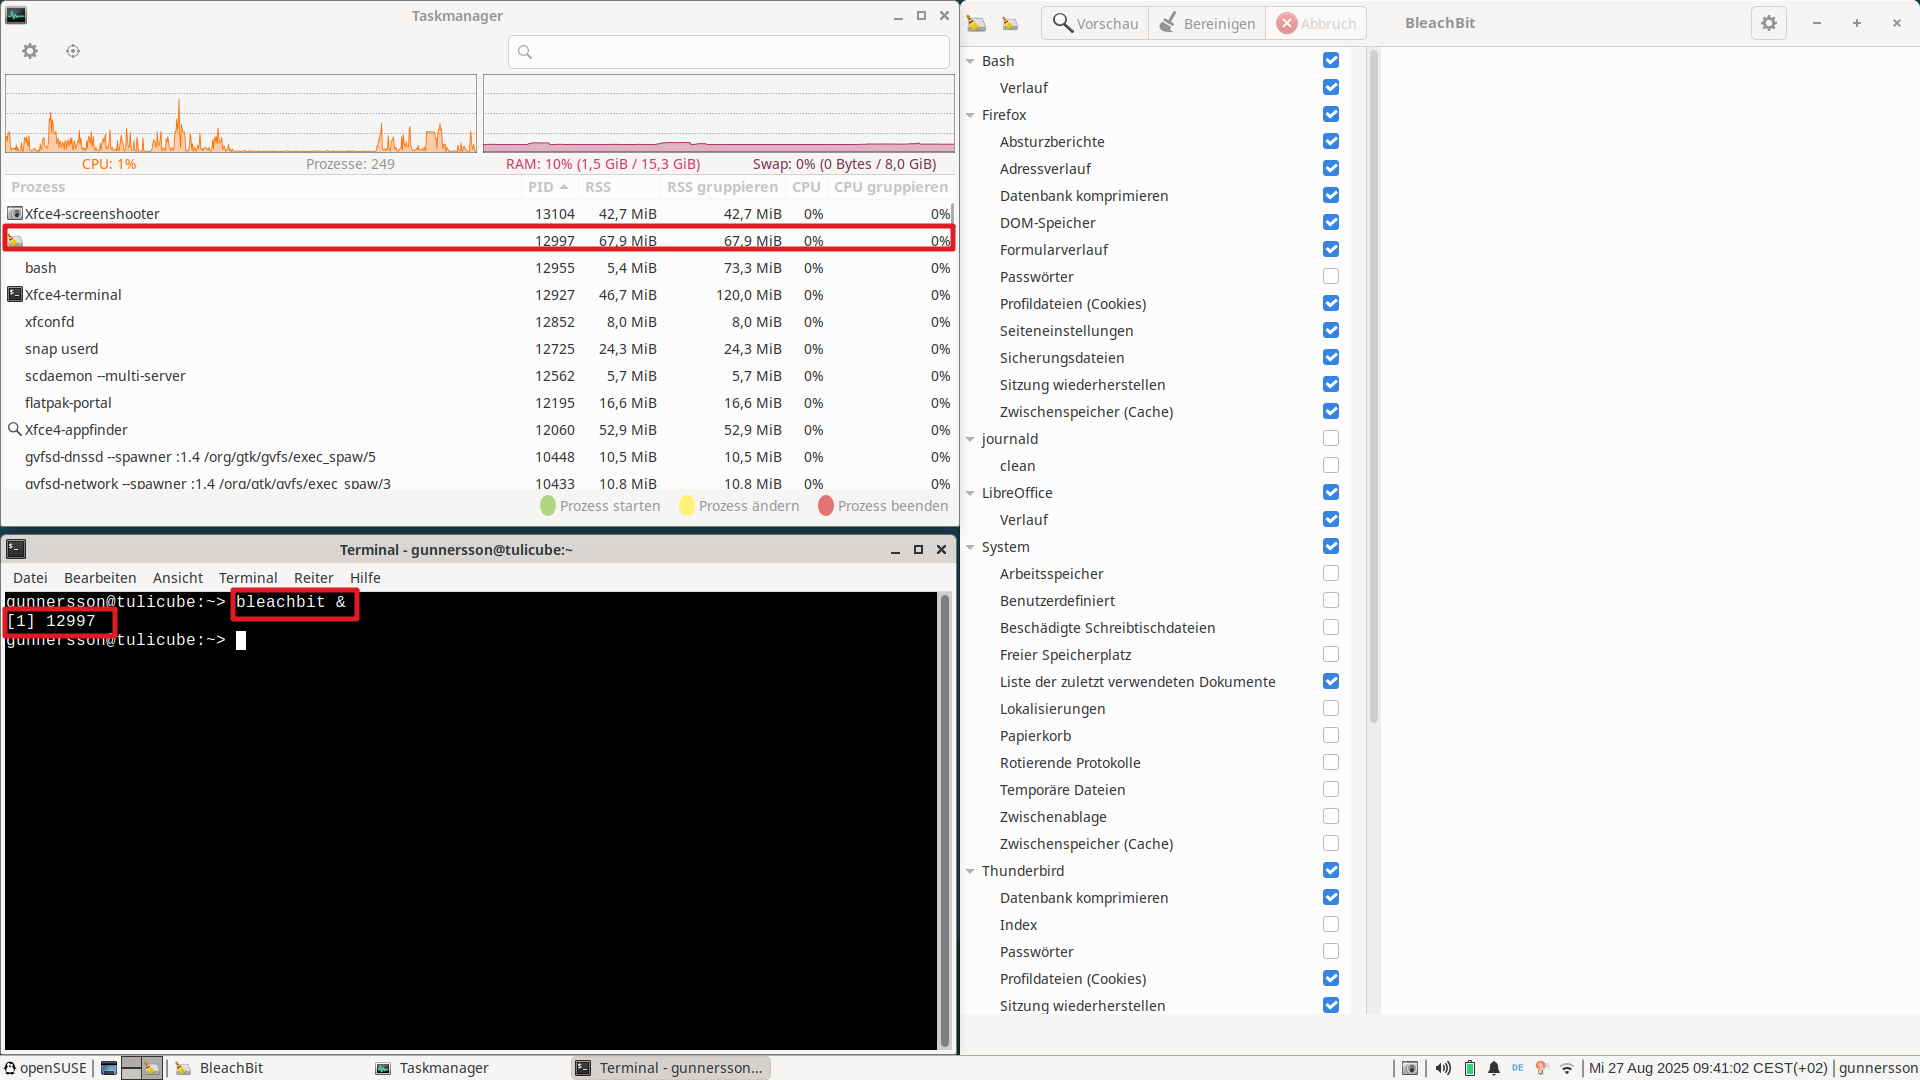Open the openSUSE applications menu
The image size is (1920, 1080).
pyautogui.click(x=46, y=1068)
